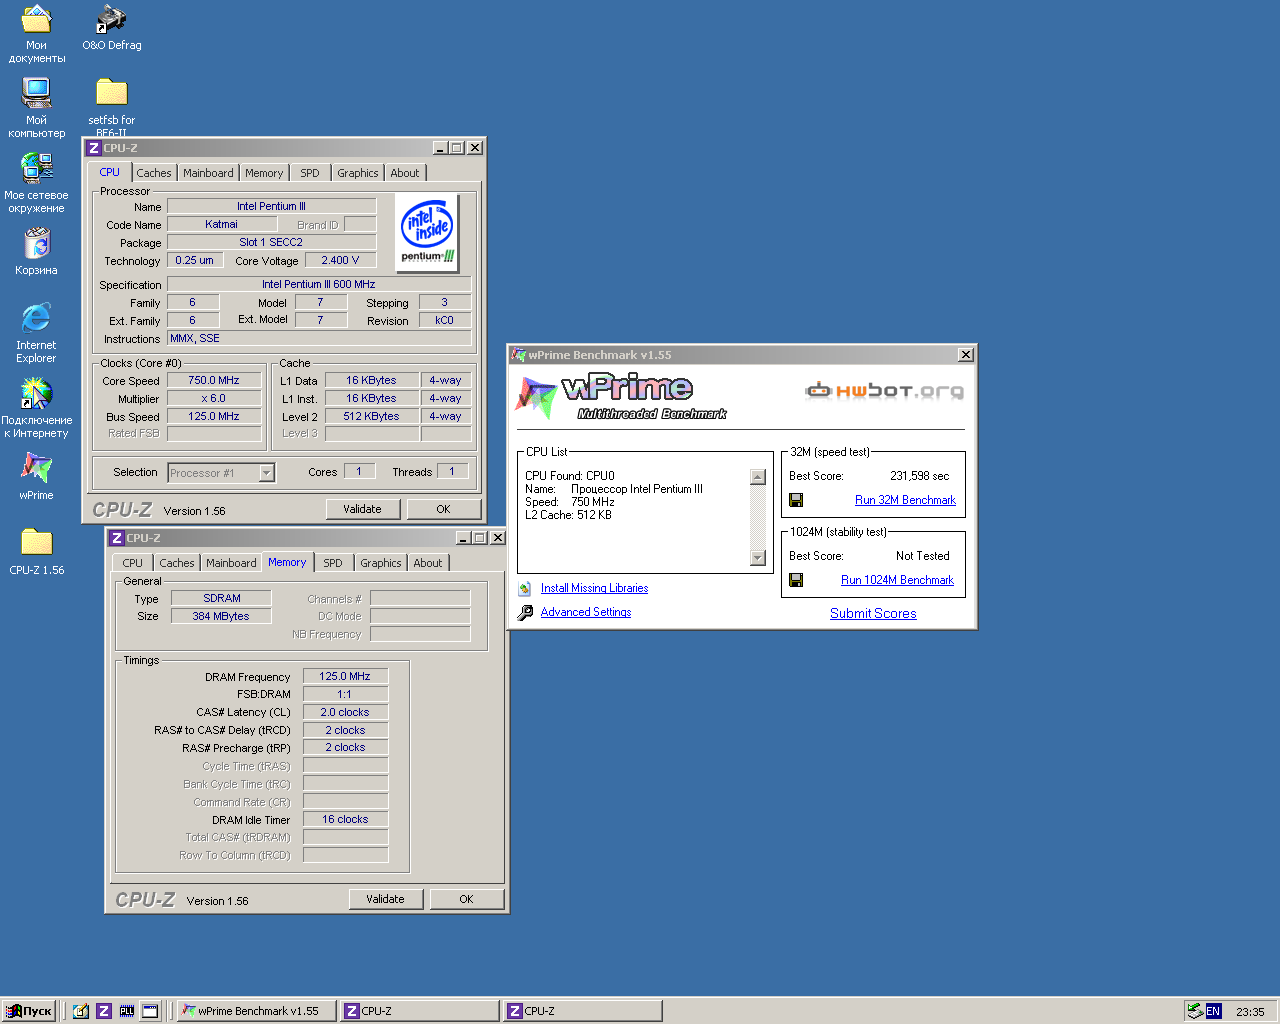Click the floppy save icon for 1024M score
Image resolution: width=1280 pixels, height=1024 pixels.
(x=796, y=580)
